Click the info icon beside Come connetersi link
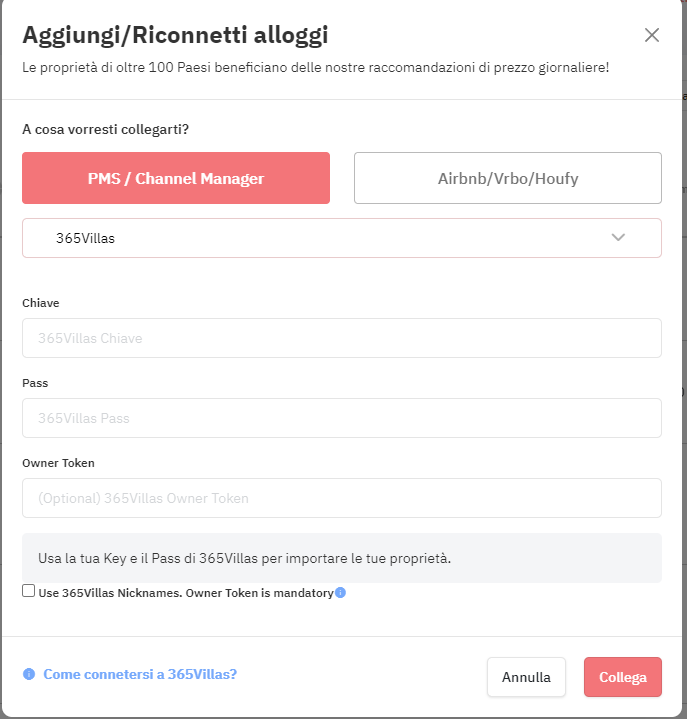Viewport: 687px width, 719px height. pos(29,674)
